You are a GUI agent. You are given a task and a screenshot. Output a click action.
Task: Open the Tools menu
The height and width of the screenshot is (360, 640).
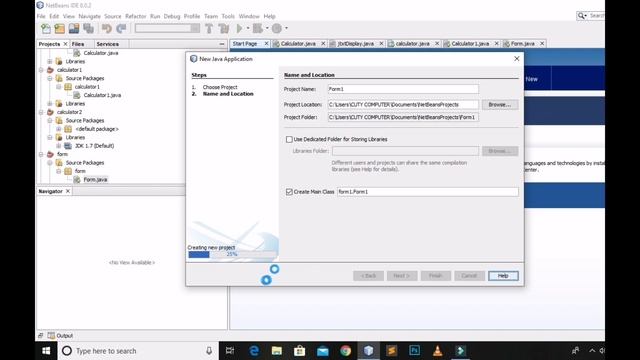(228, 16)
